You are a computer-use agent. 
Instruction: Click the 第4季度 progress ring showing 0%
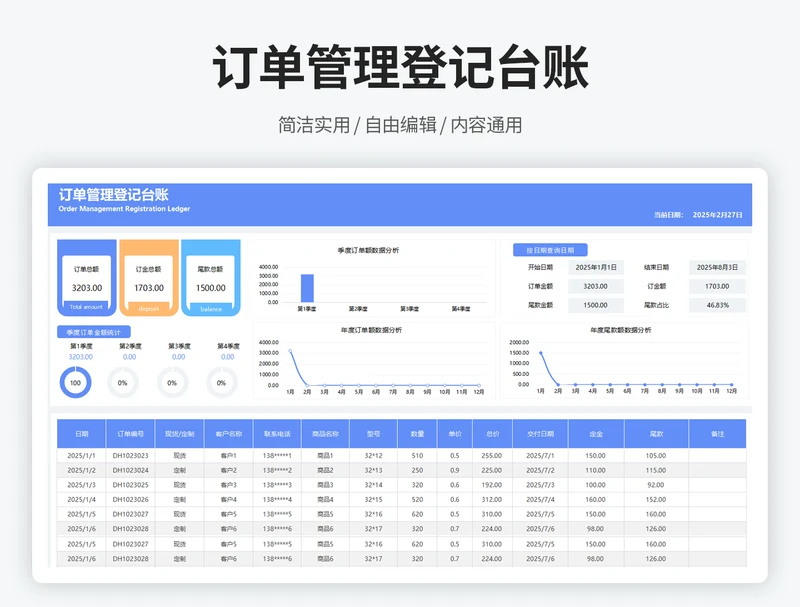pyautogui.click(x=221, y=383)
